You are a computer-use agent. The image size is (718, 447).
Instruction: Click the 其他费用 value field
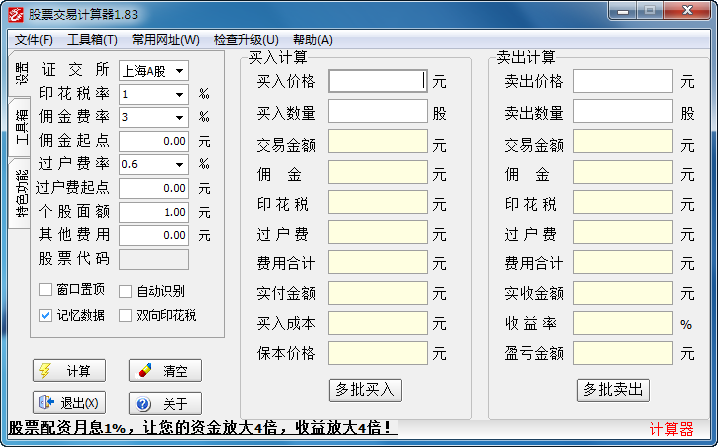coord(154,235)
